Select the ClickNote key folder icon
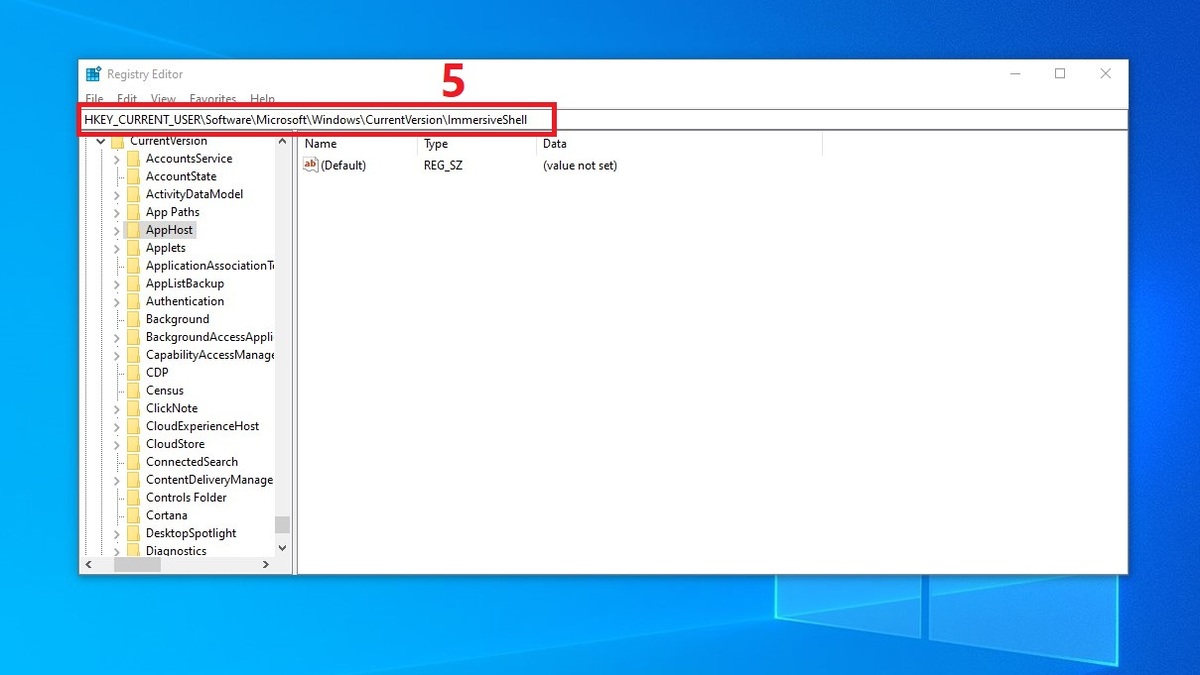 [133, 408]
